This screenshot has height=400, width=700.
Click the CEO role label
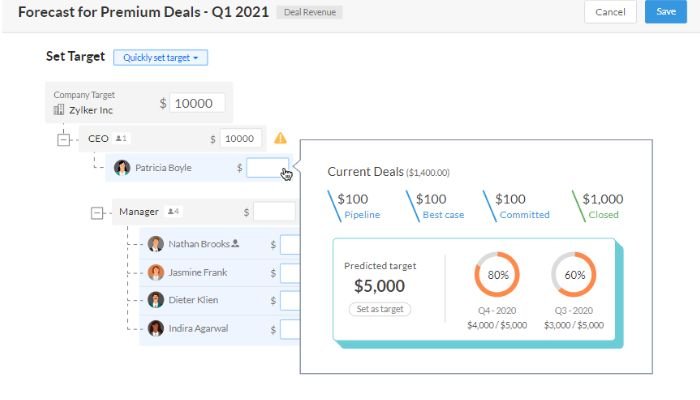click(x=98, y=139)
